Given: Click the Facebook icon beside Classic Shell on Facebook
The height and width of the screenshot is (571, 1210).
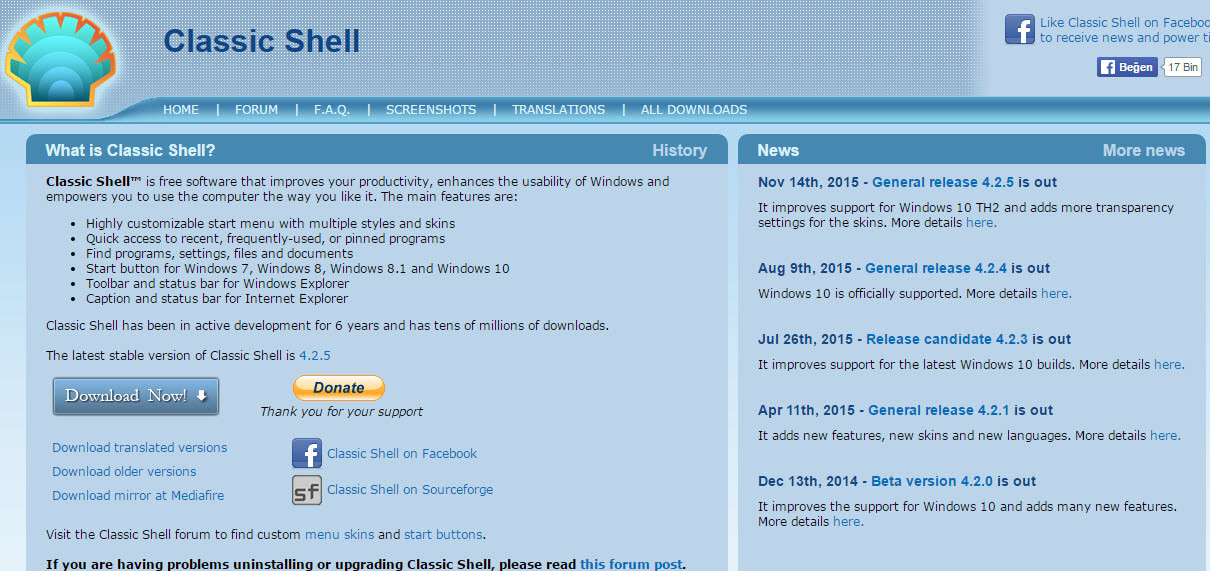Looking at the screenshot, I should (x=307, y=454).
